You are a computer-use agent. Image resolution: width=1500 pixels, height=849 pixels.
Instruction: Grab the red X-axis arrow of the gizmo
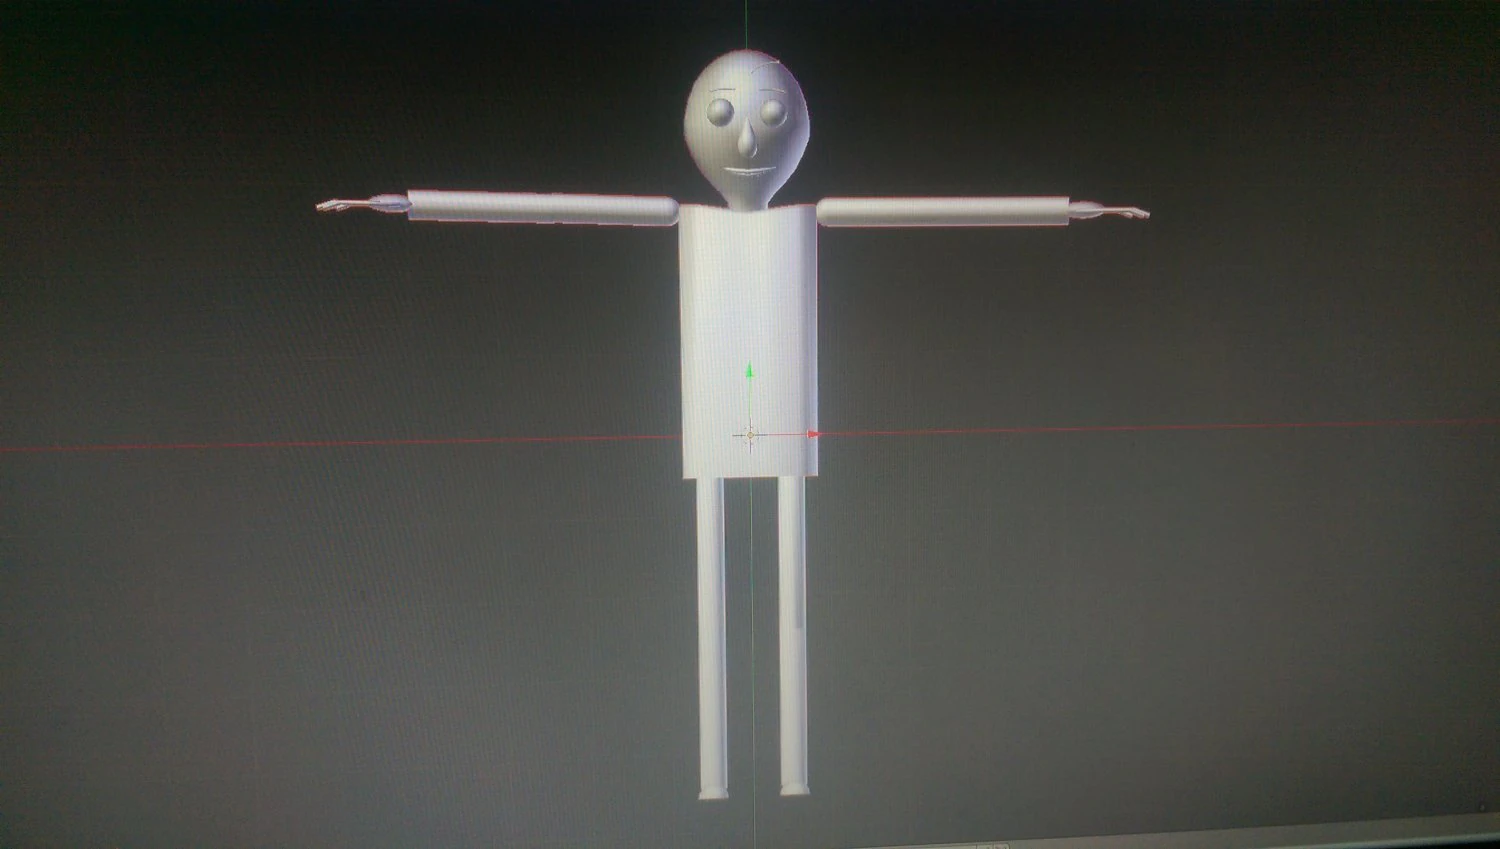813,434
